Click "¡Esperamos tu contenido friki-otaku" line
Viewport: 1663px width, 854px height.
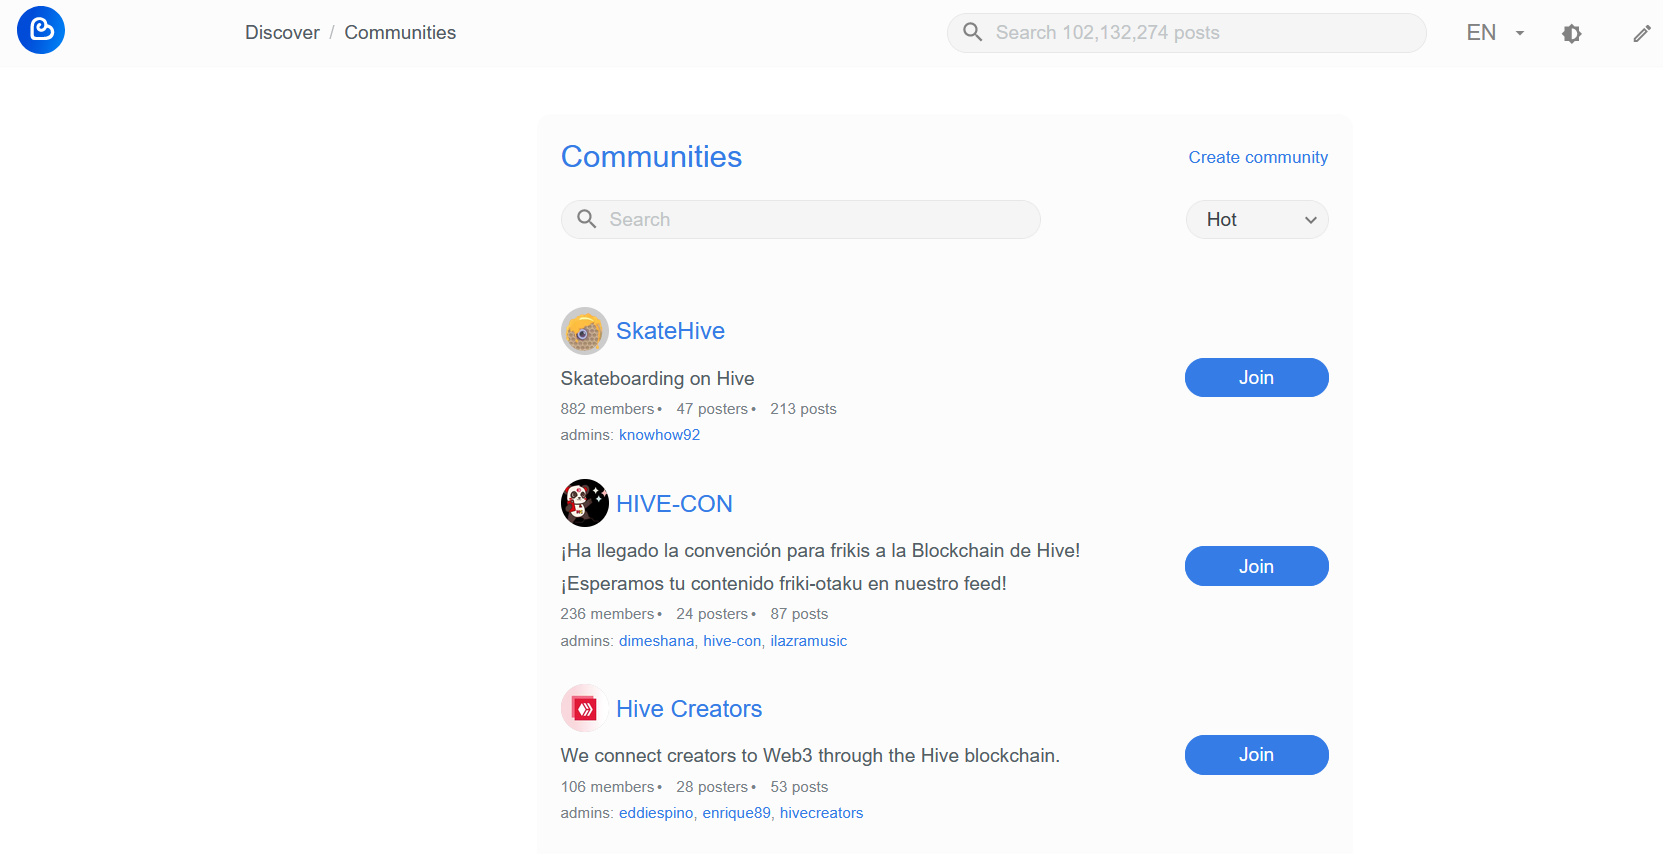point(783,584)
